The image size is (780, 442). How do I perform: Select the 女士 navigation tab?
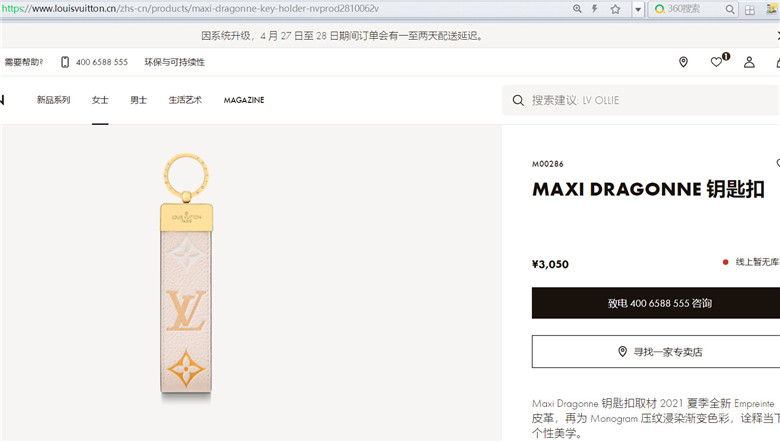point(100,100)
